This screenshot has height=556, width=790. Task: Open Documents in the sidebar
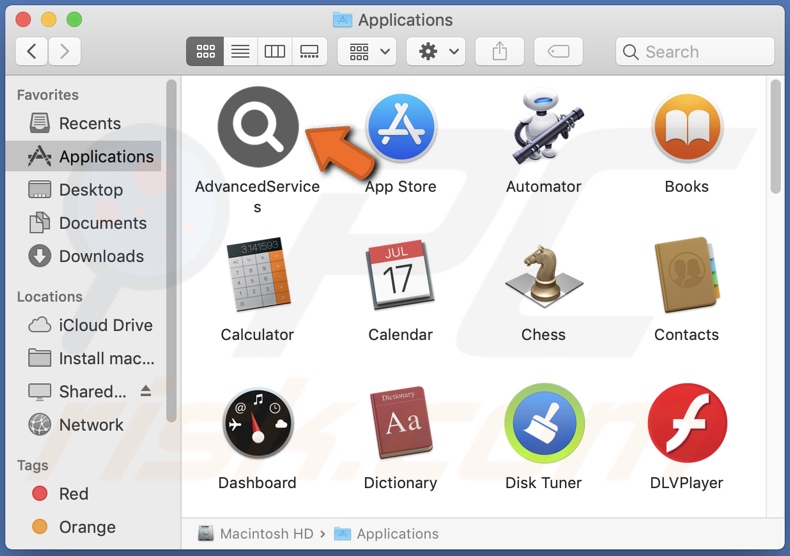(84, 223)
